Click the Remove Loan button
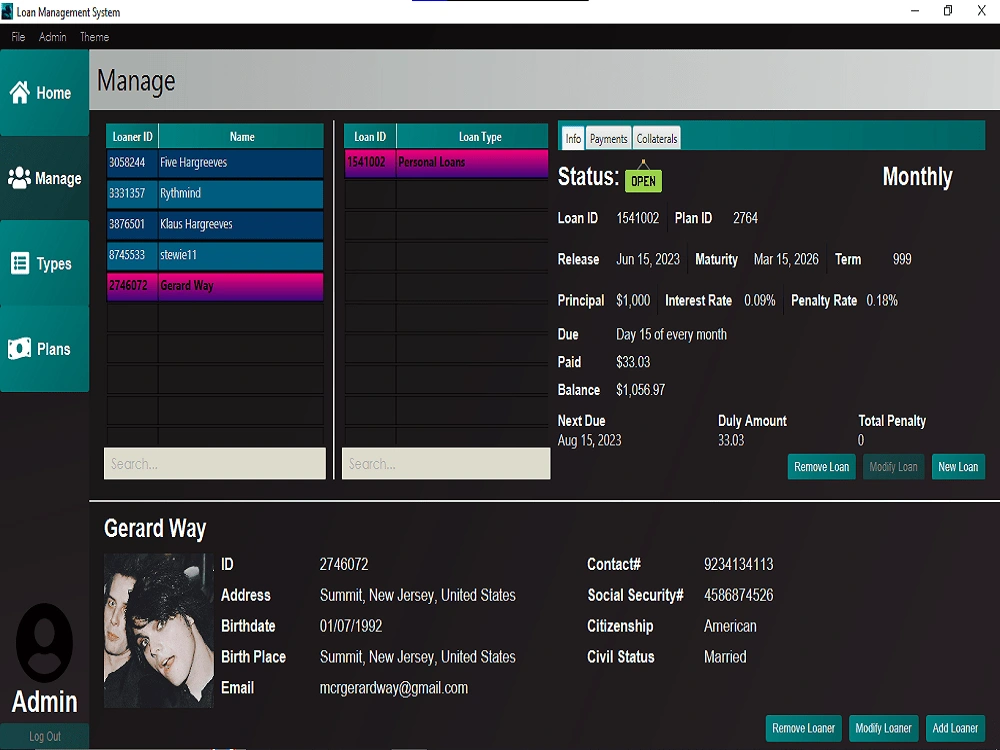Screen dimensions: 1000x750 [821, 467]
